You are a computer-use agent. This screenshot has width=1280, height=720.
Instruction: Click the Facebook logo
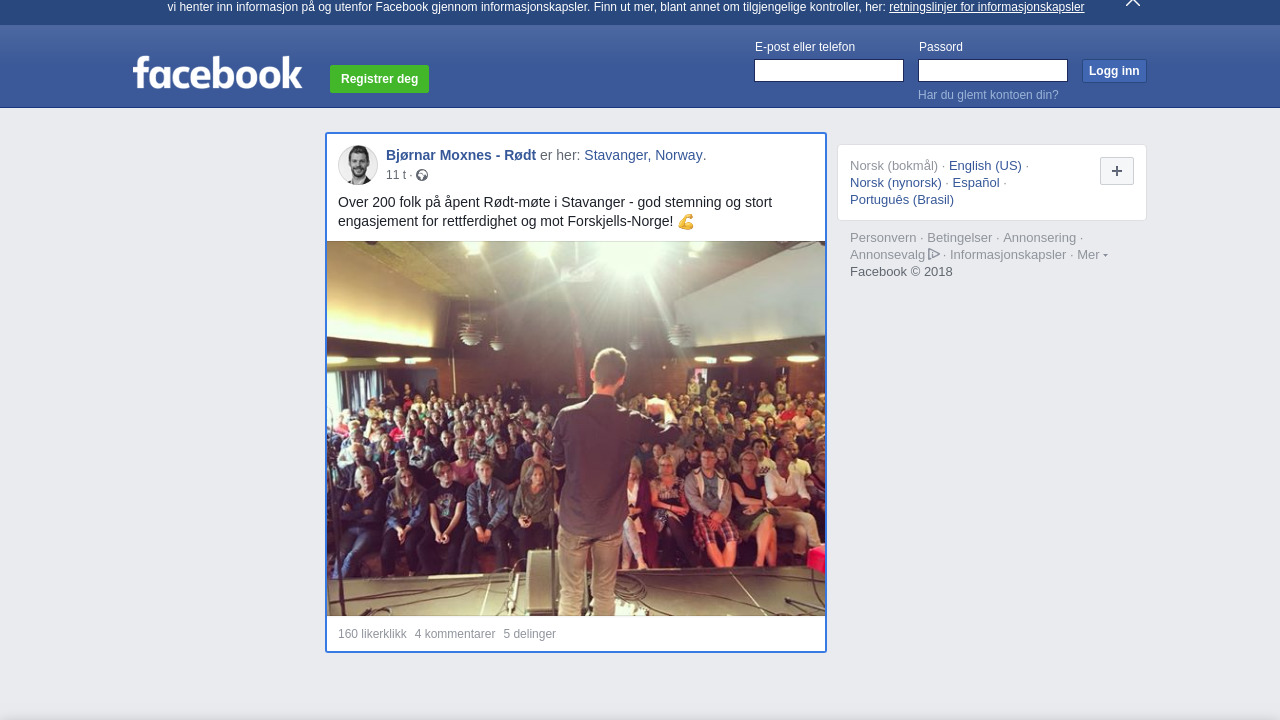[x=217, y=73]
